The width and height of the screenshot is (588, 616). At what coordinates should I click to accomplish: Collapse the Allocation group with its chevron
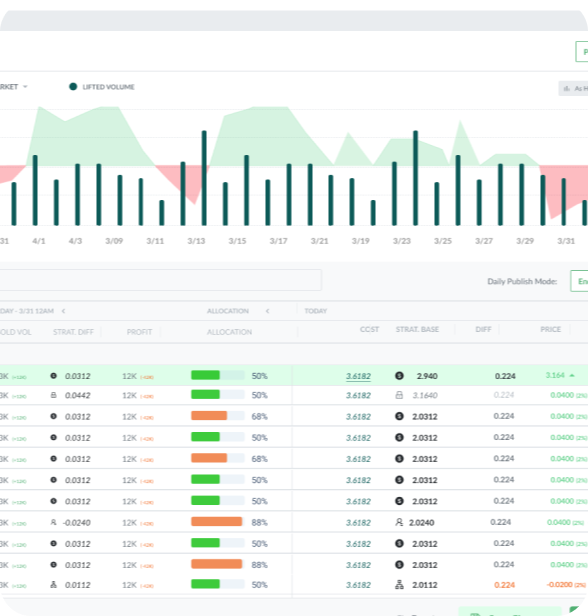point(267,311)
